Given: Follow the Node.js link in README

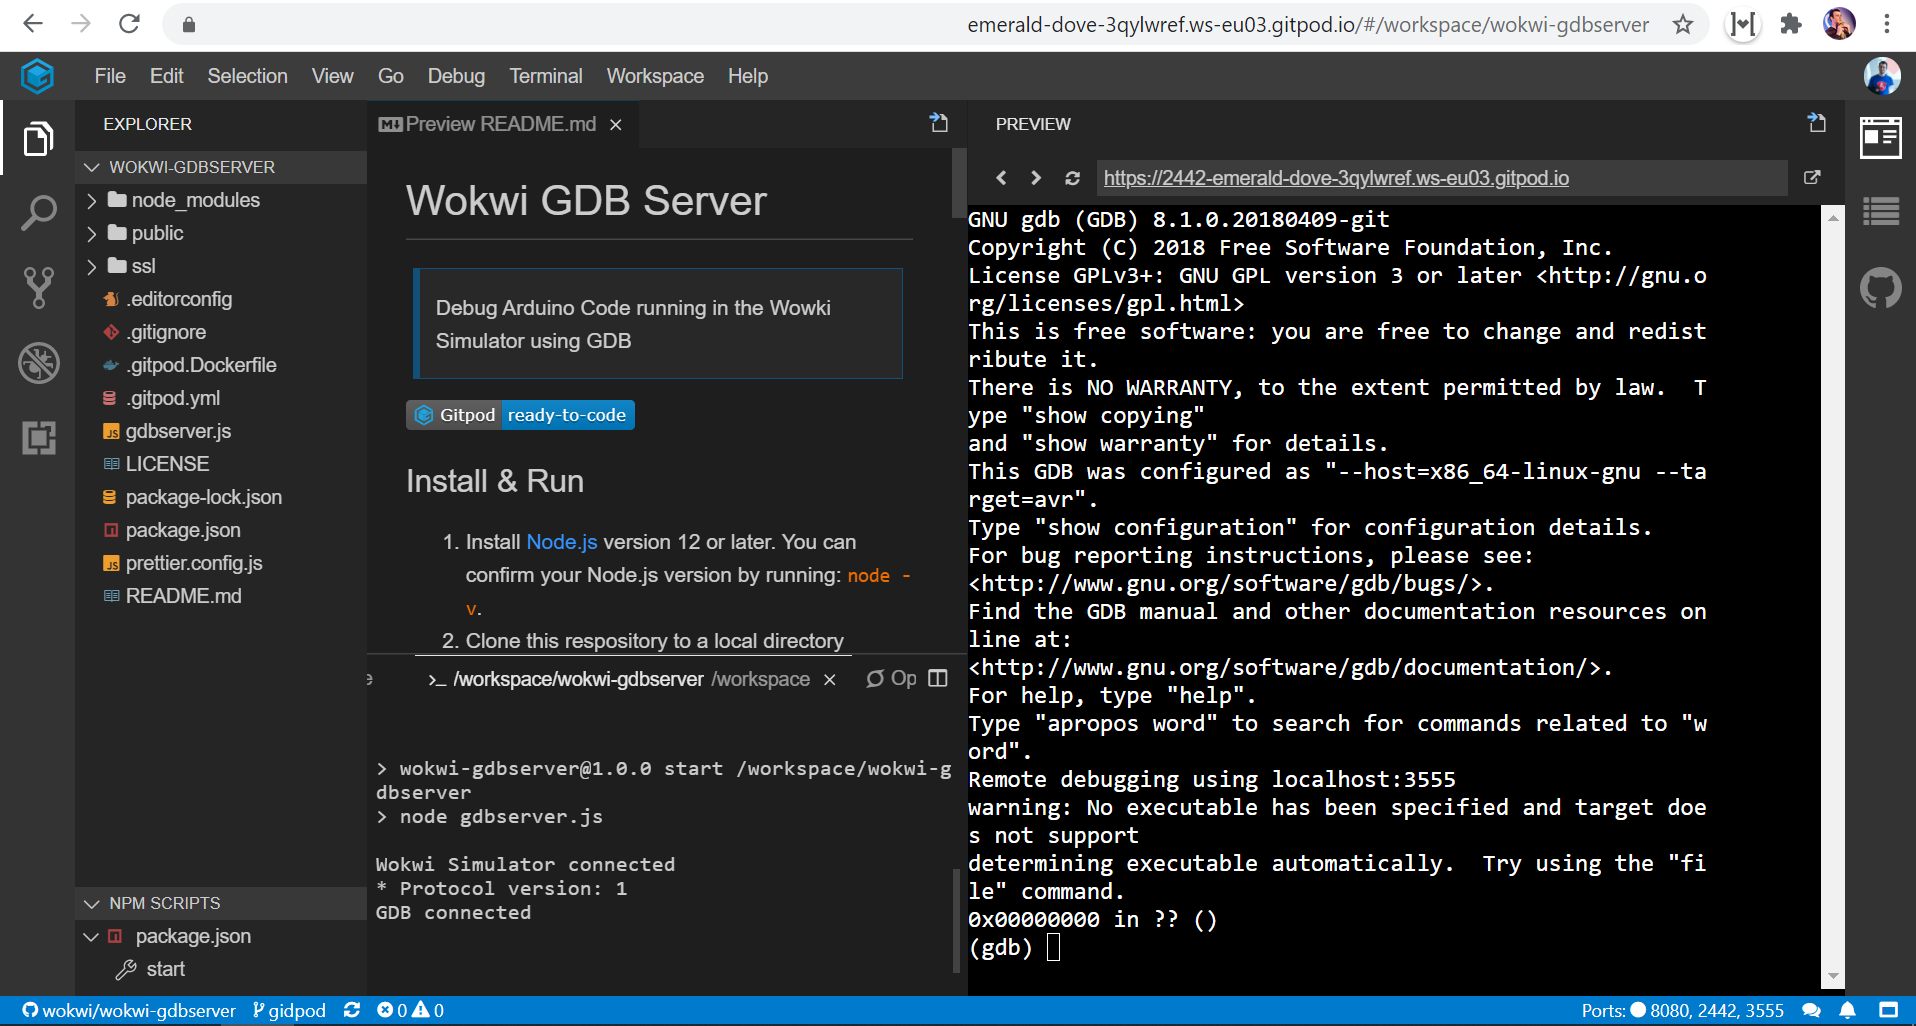Looking at the screenshot, I should tap(562, 542).
